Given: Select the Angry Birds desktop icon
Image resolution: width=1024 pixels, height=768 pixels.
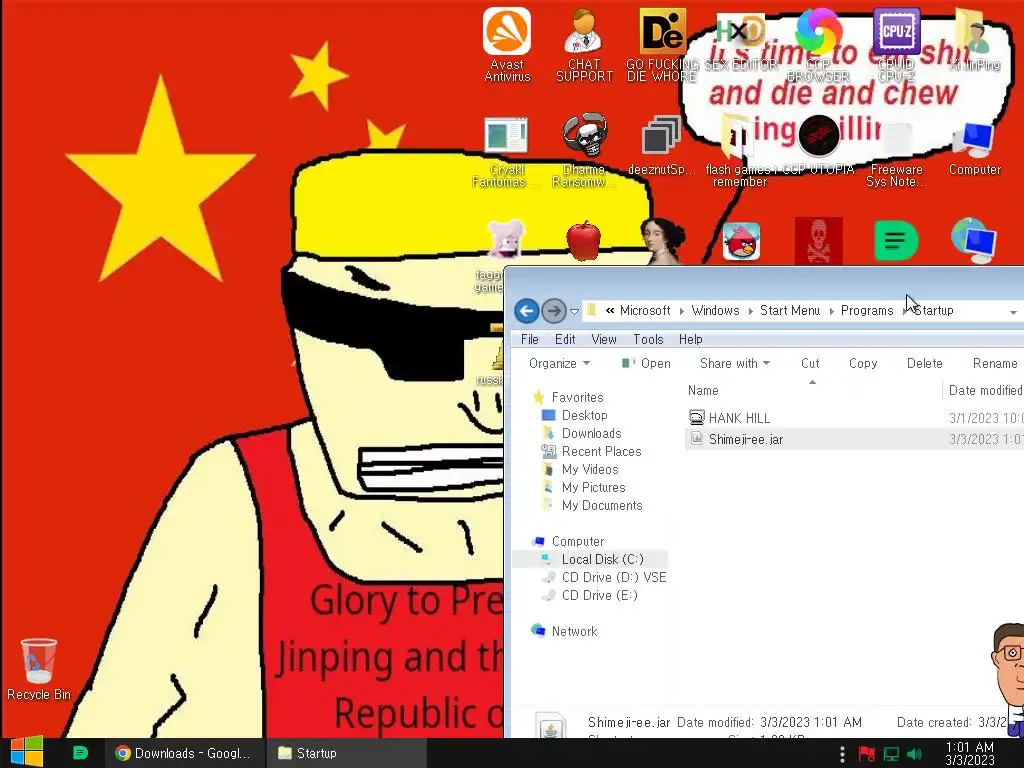Looking at the screenshot, I should coord(741,241).
